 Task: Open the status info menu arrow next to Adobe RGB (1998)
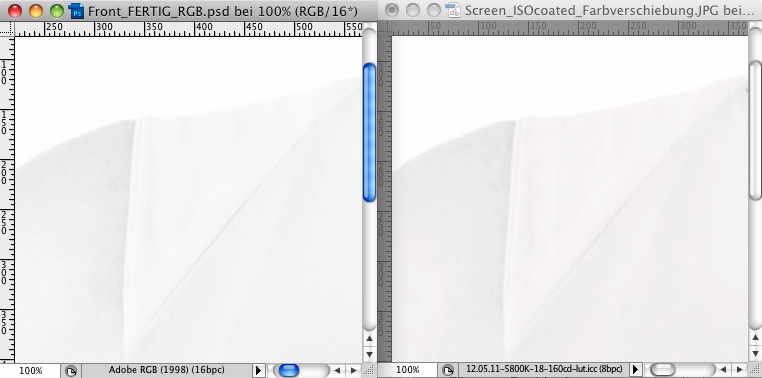(x=259, y=371)
